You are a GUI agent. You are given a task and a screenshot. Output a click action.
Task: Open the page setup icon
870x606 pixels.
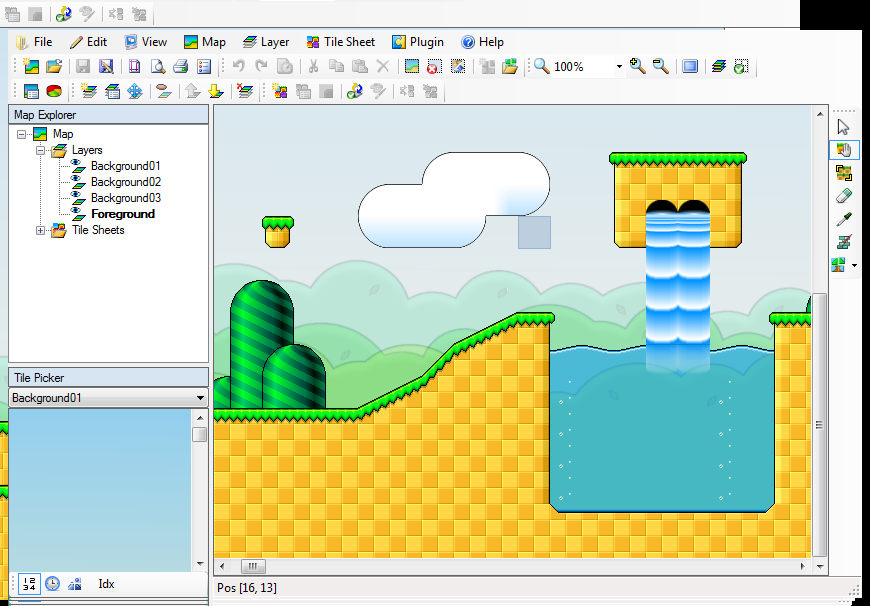[x=135, y=67]
